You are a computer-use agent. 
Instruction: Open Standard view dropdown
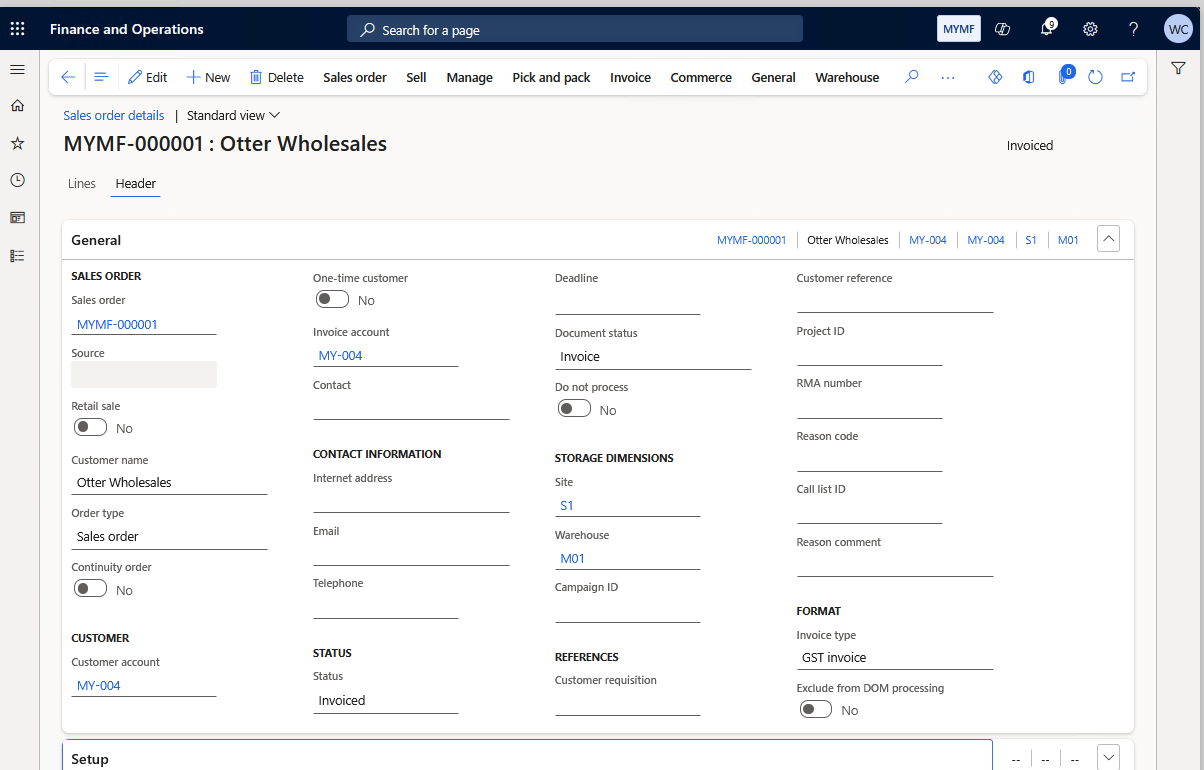(x=234, y=115)
